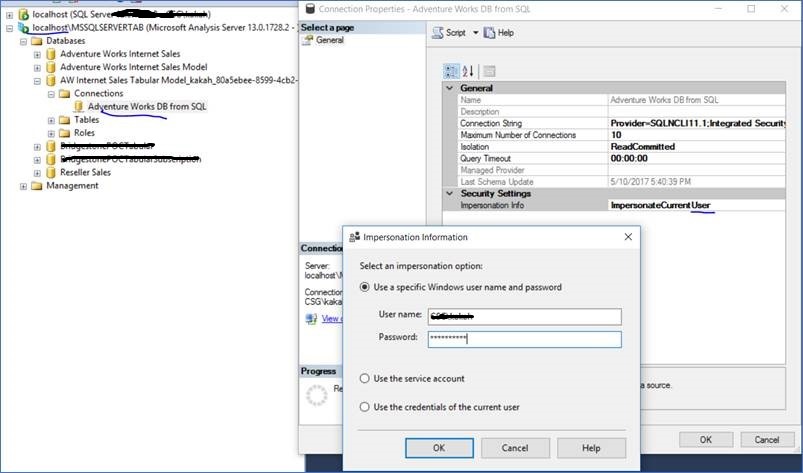Click the Connection String value

pos(697,123)
